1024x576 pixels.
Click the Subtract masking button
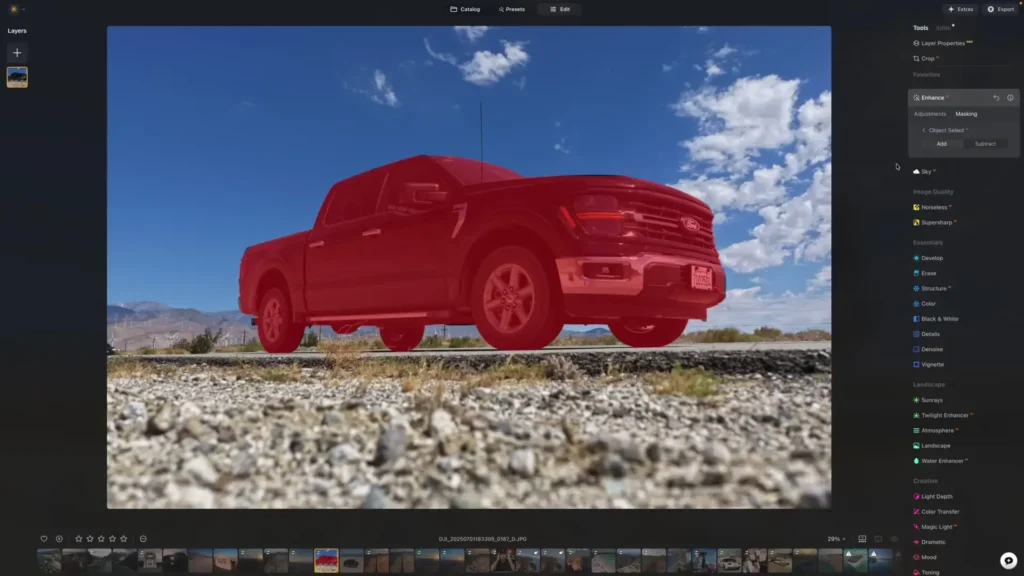984,143
